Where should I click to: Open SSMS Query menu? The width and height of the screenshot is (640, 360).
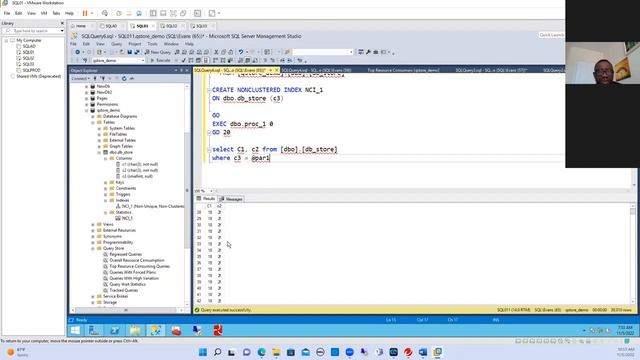click(116, 44)
